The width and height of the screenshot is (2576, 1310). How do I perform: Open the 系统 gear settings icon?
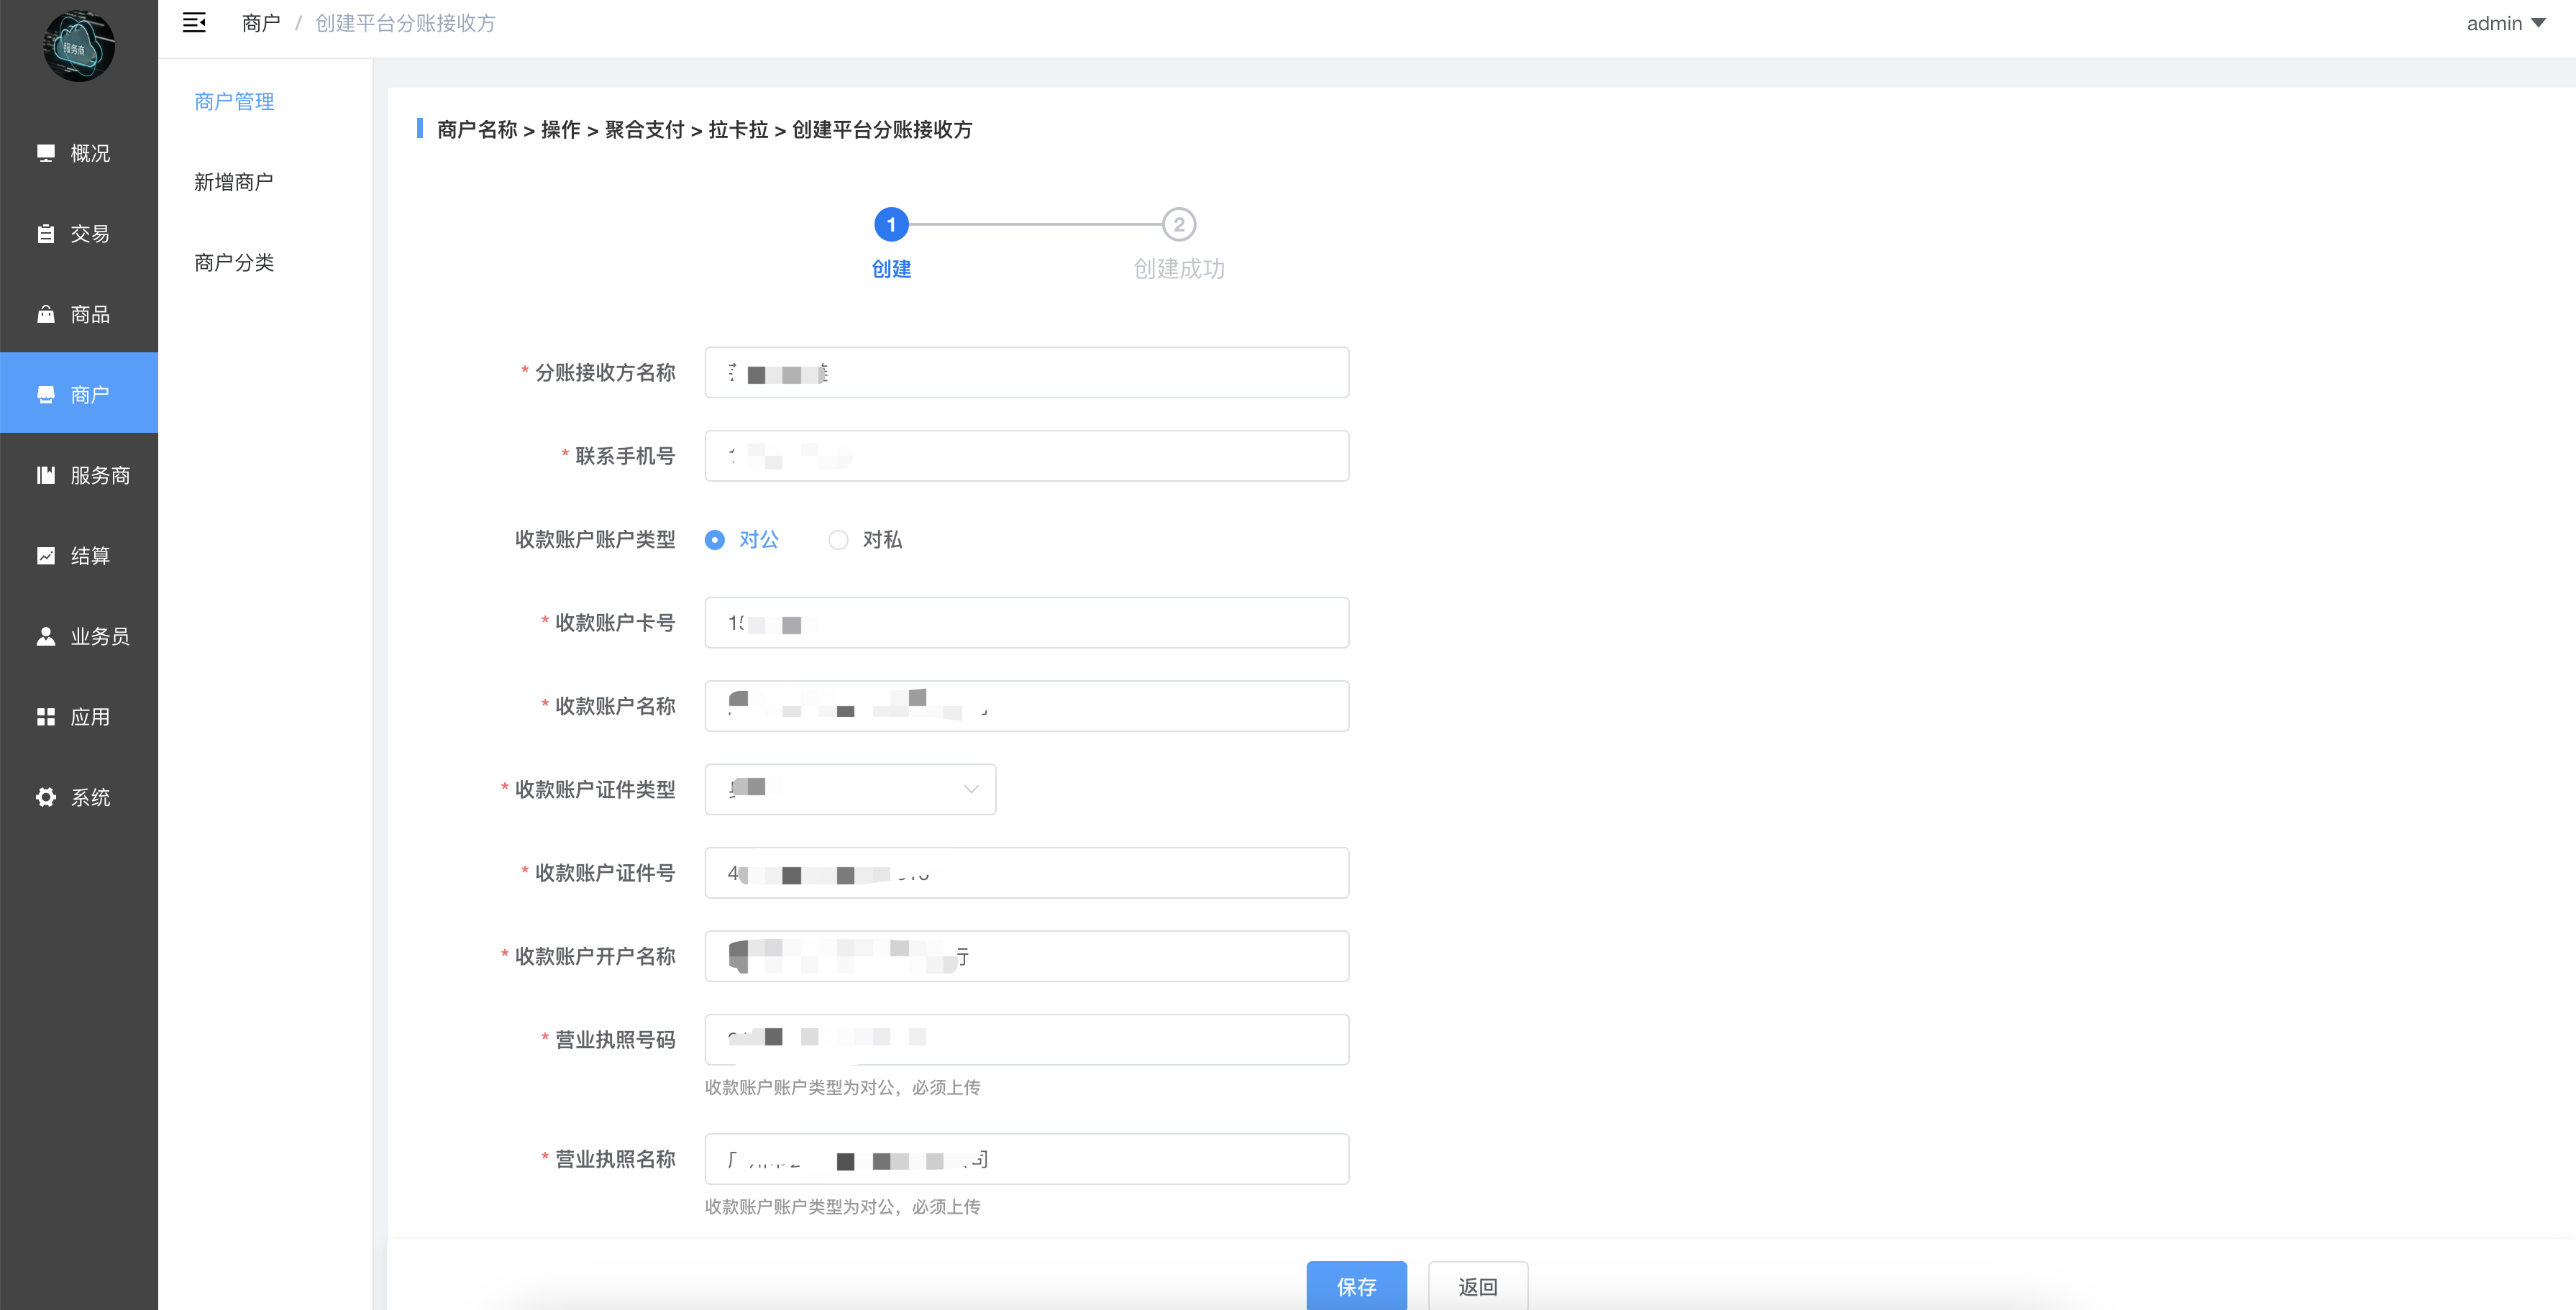point(46,797)
